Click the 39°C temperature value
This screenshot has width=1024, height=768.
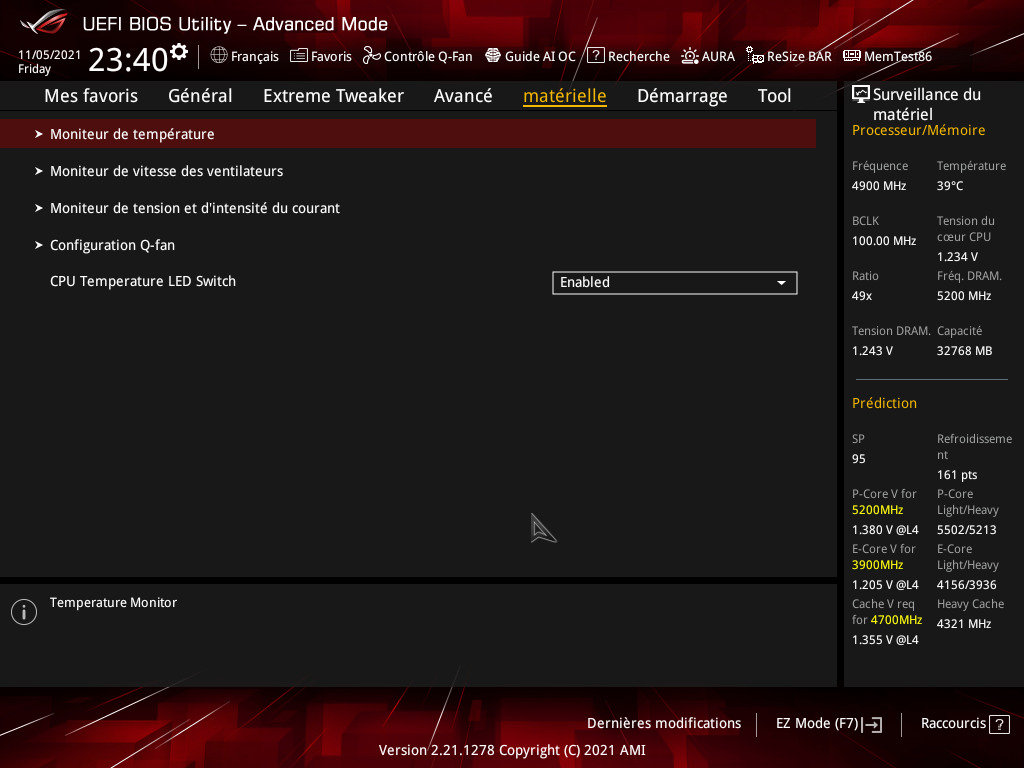[950, 186]
